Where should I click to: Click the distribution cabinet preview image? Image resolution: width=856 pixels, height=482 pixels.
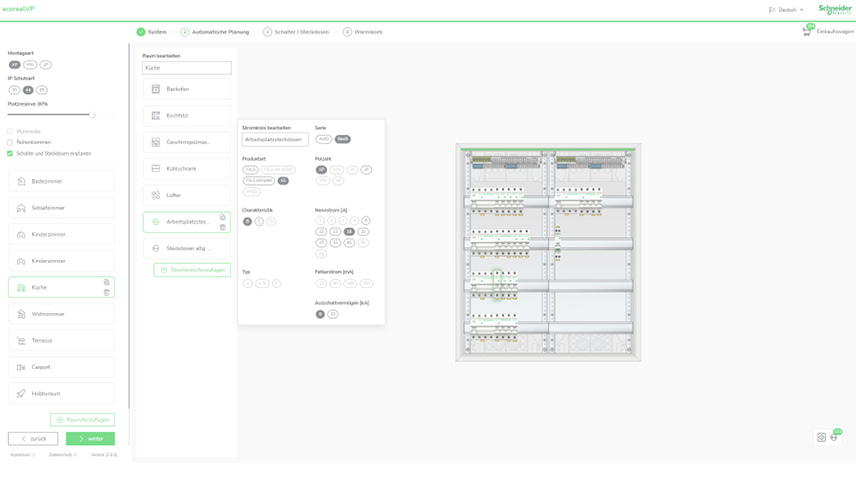pyautogui.click(x=549, y=252)
